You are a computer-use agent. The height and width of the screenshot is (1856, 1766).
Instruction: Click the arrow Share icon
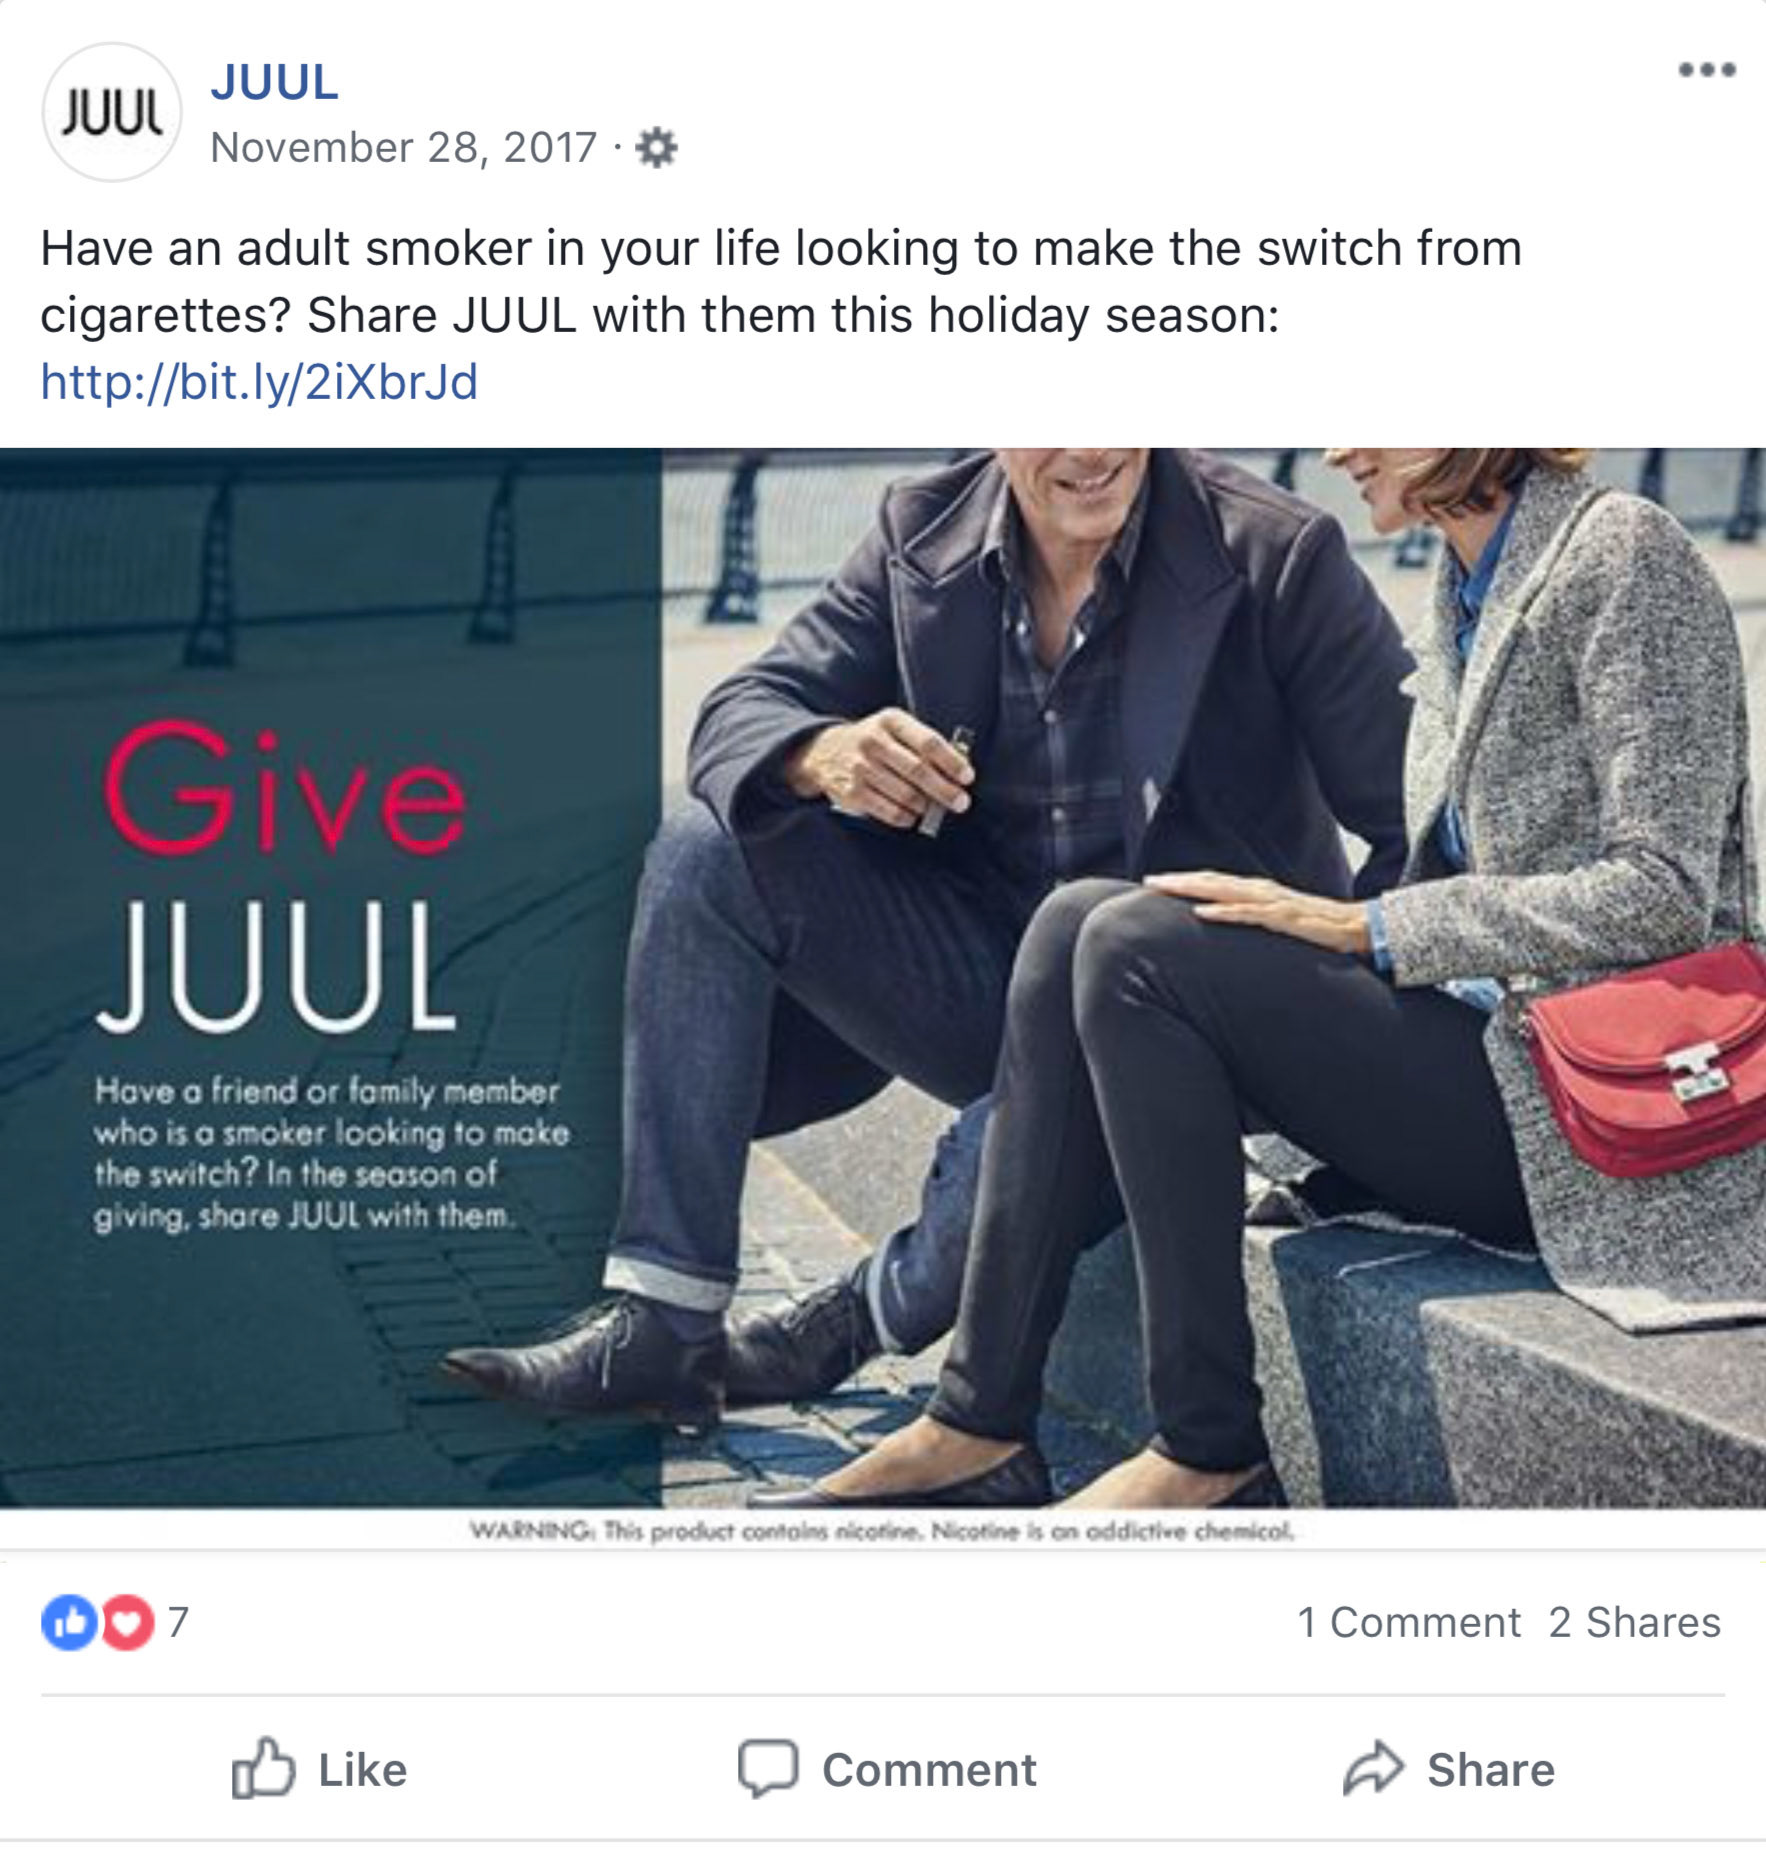(1374, 1768)
